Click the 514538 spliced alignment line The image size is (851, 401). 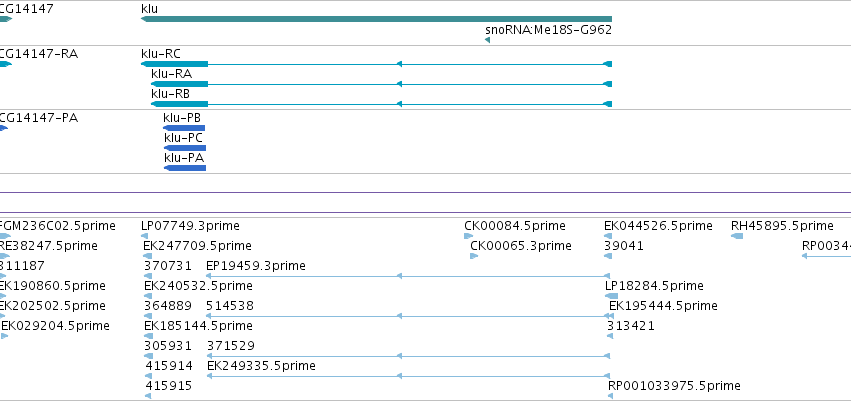409,316
